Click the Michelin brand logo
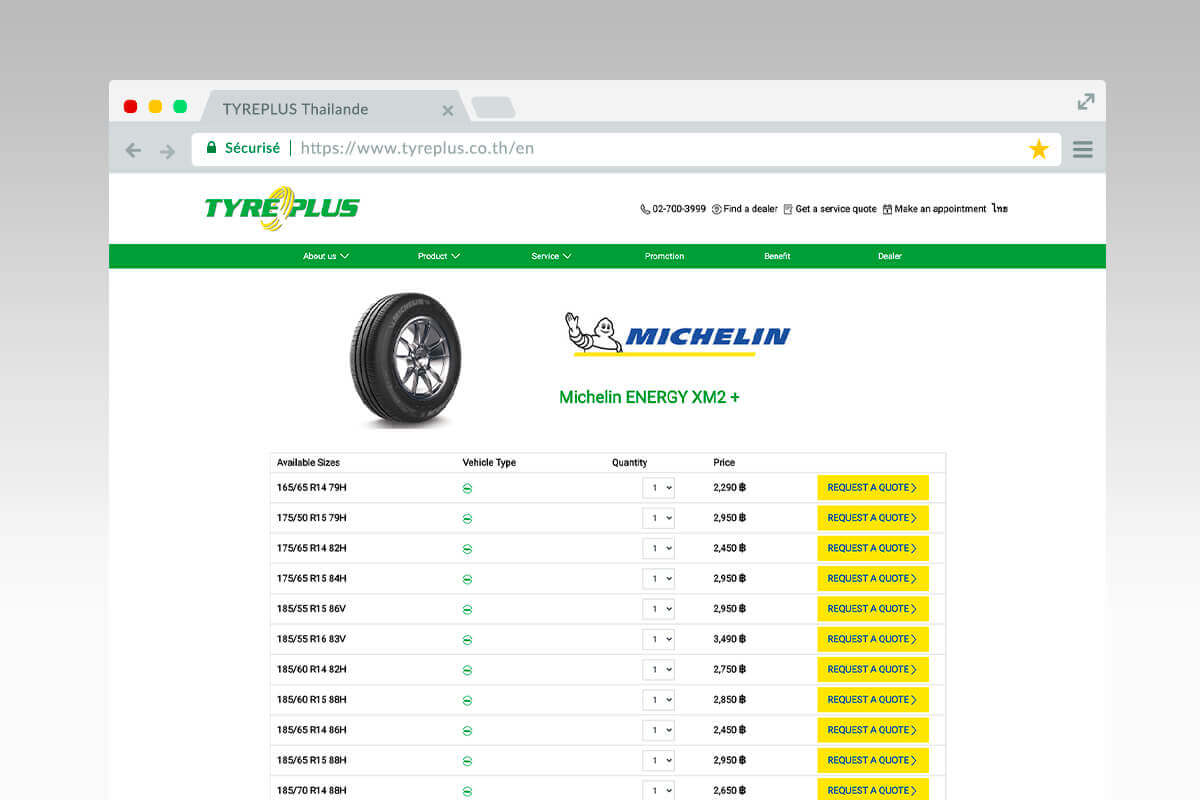This screenshot has width=1200, height=800. [x=677, y=334]
